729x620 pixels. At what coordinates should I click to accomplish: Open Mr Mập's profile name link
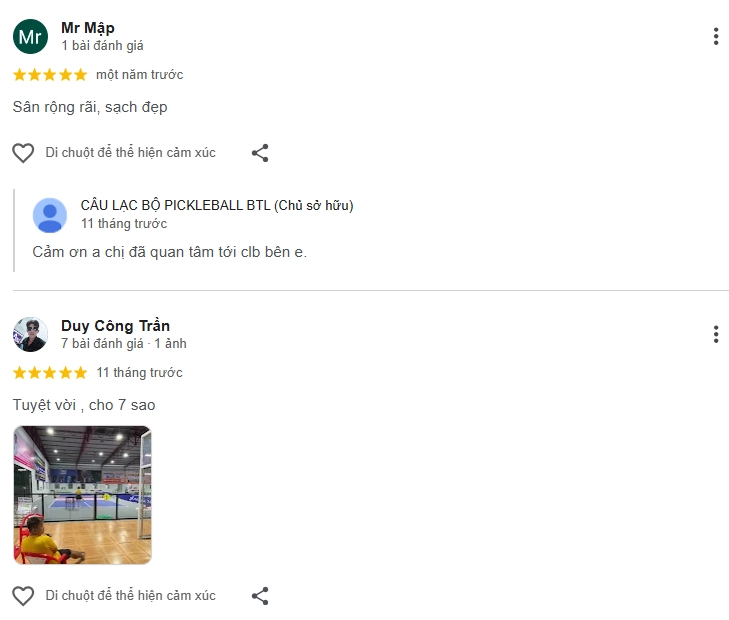coord(88,28)
